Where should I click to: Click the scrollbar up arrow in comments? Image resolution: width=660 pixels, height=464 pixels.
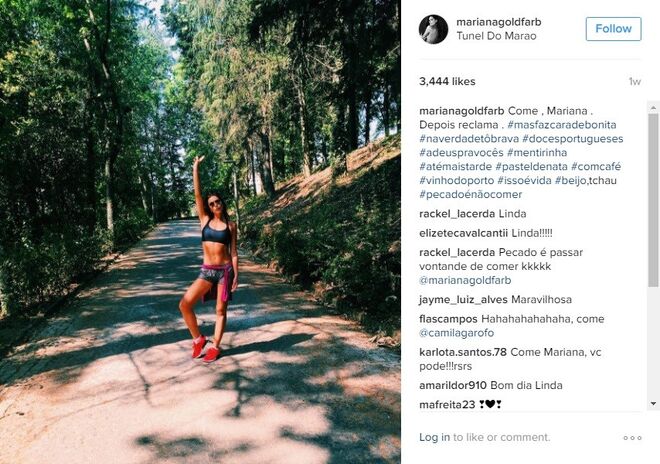click(653, 108)
